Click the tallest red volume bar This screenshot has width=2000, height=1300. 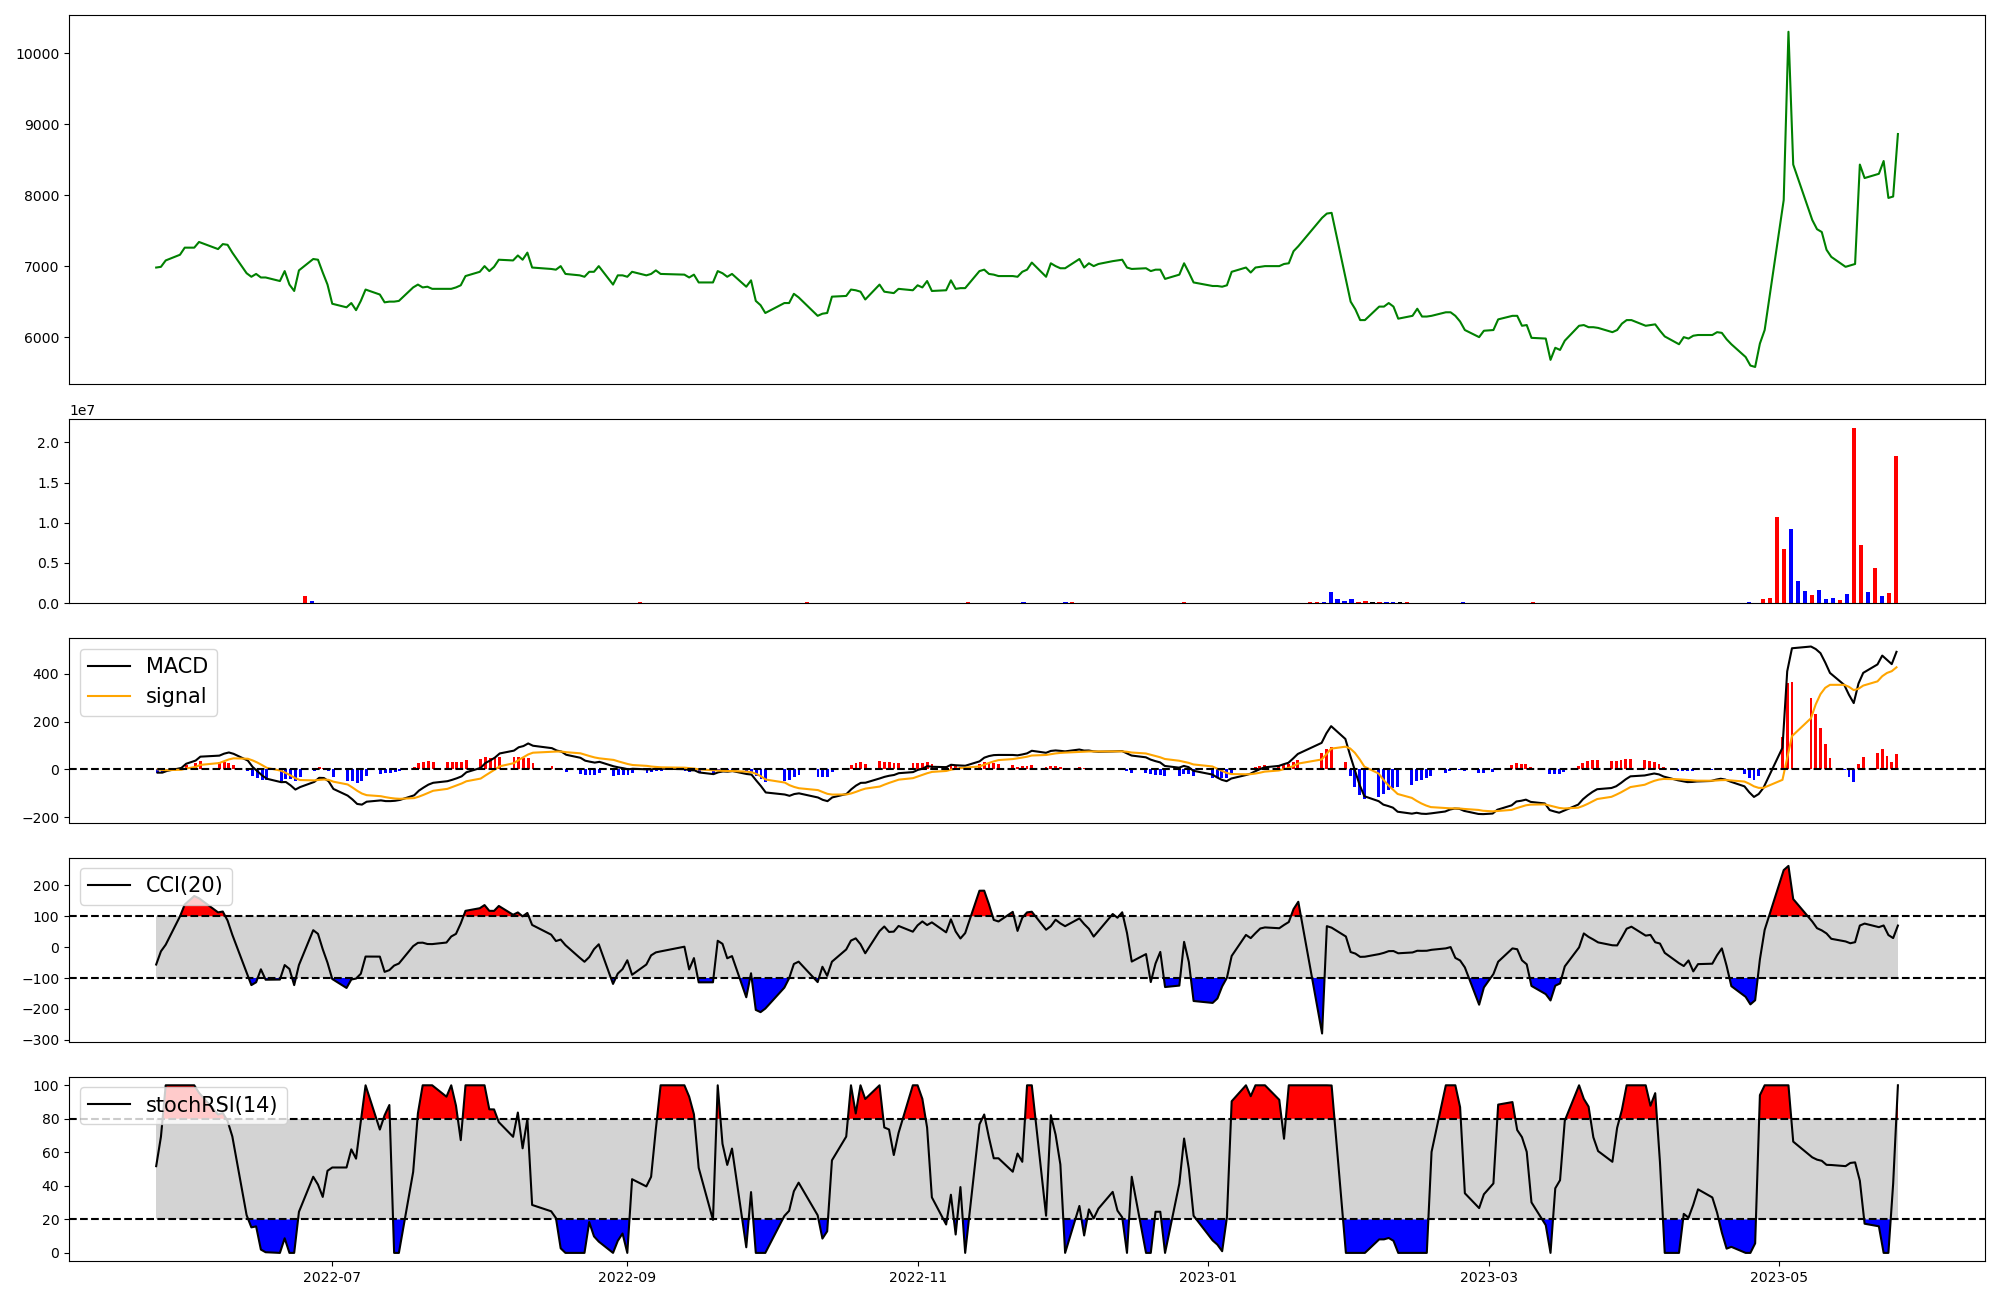pyautogui.click(x=1853, y=515)
